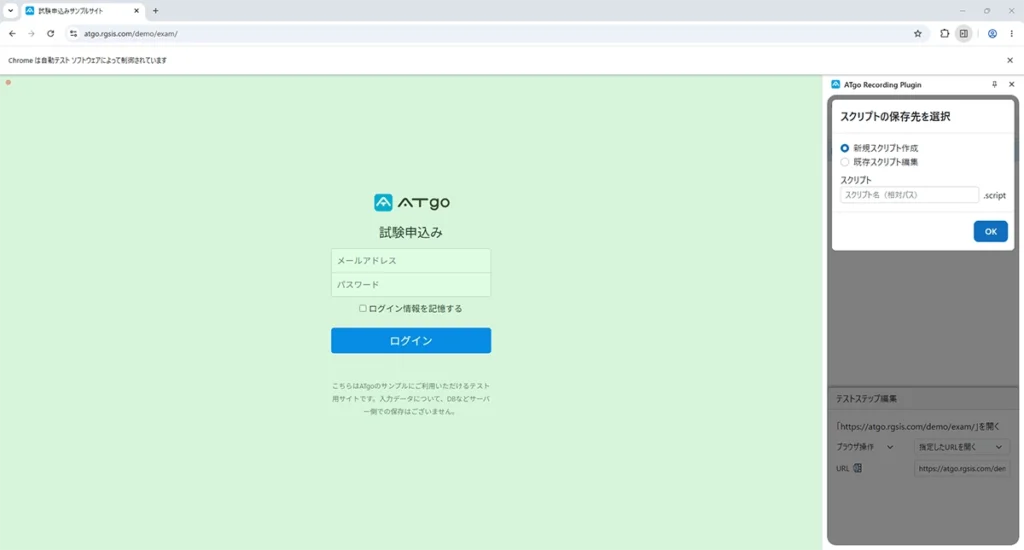Image resolution: width=1024 pixels, height=550 pixels.
Task: Click the address bar URL text
Action: tap(131, 33)
